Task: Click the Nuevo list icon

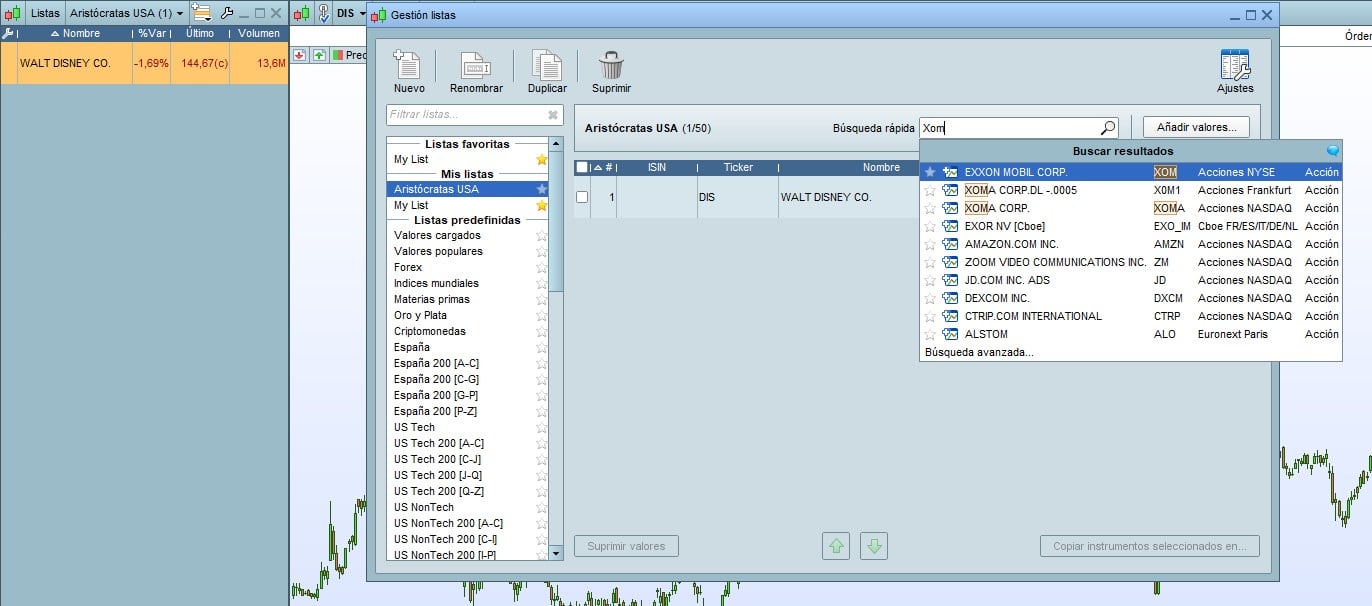Action: 408,65
